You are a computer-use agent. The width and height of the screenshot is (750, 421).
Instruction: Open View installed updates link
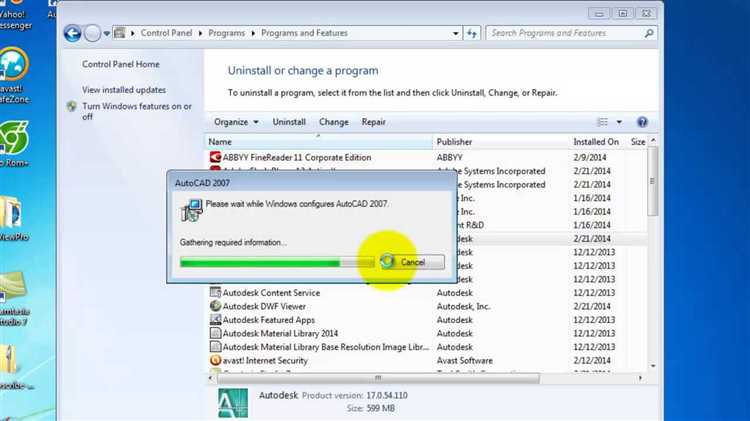124,90
